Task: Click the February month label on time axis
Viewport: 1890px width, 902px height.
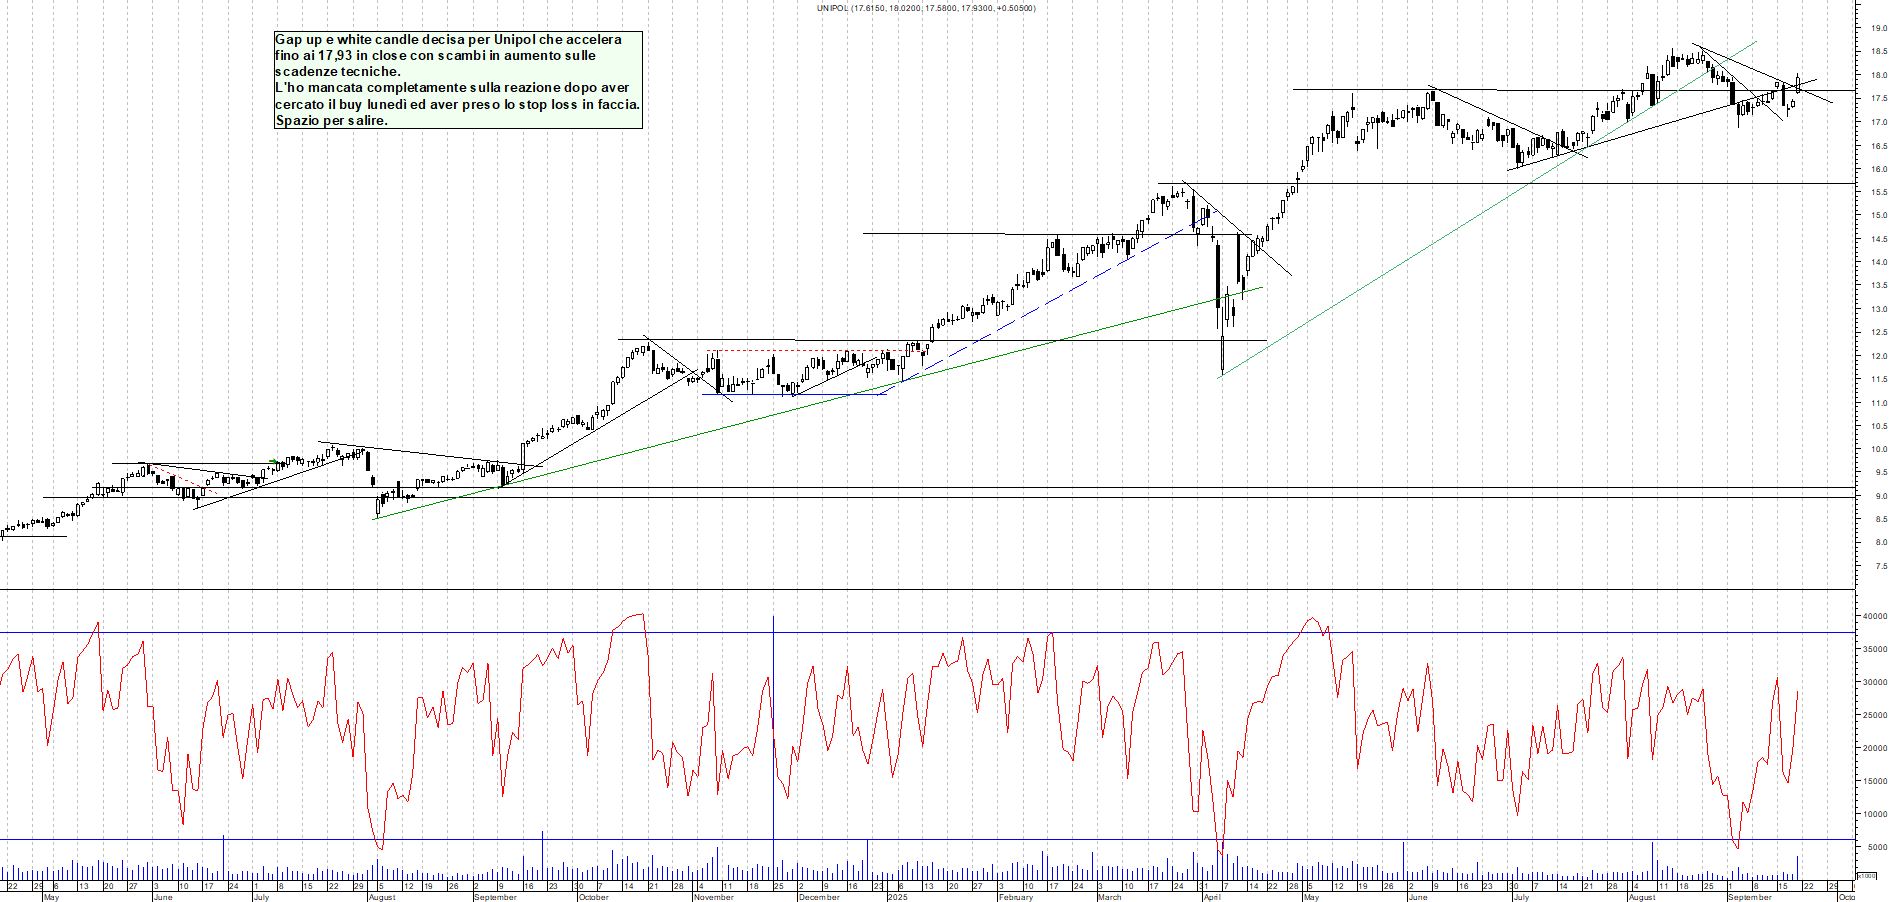Action: pyautogui.click(x=1016, y=897)
